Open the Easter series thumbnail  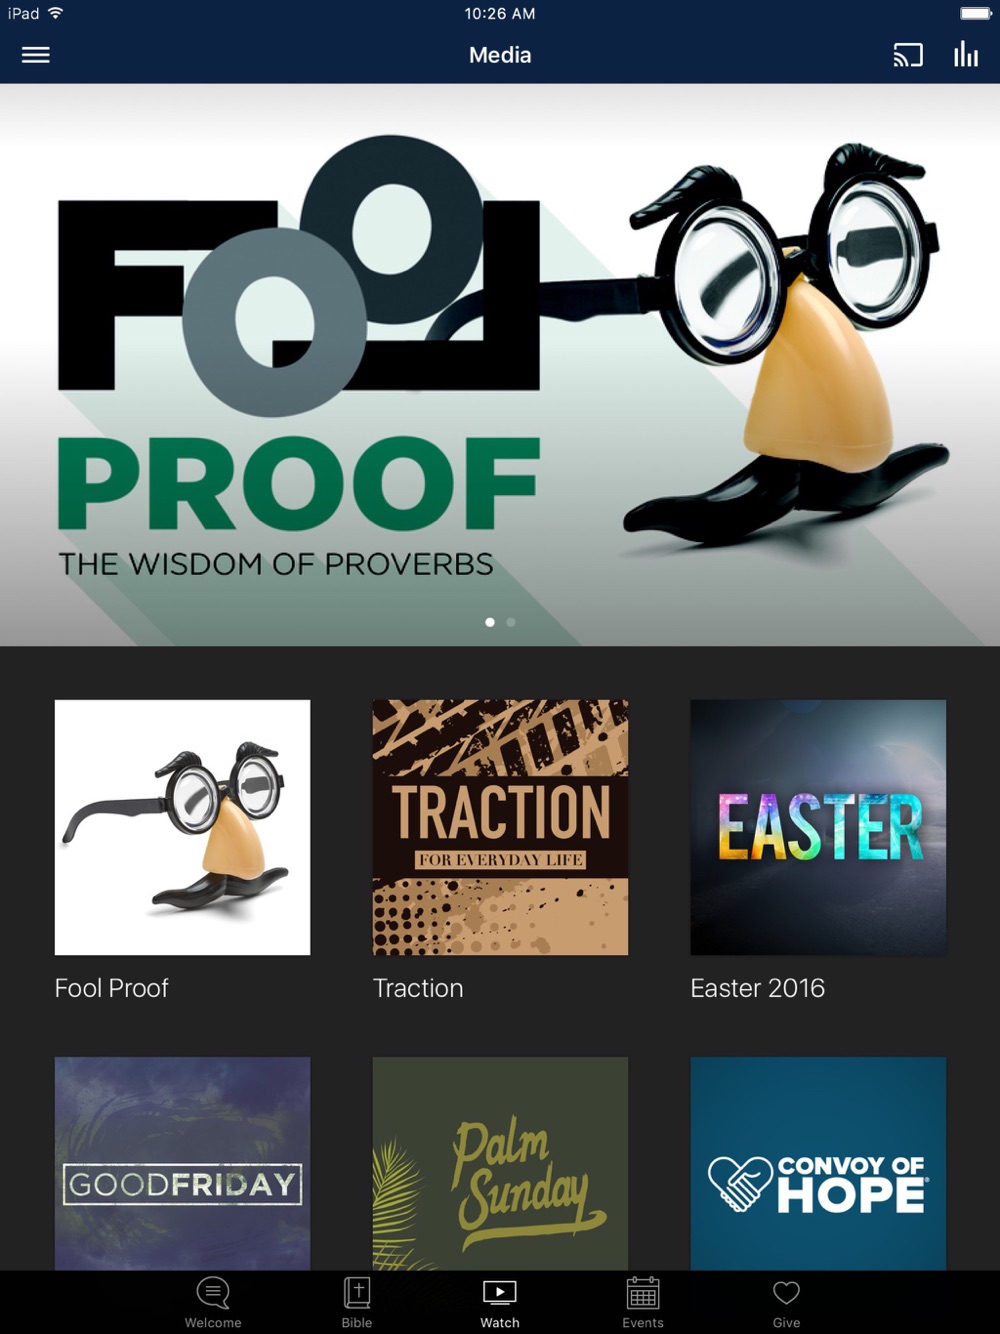tap(818, 827)
